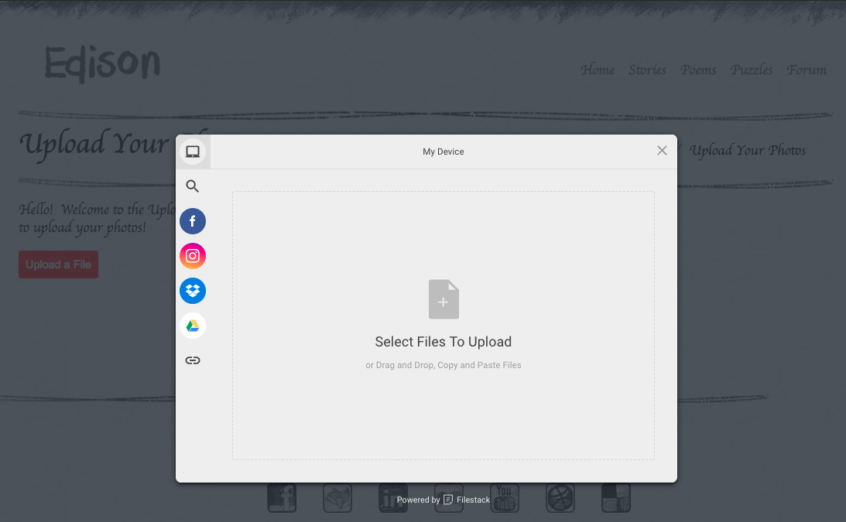This screenshot has width=846, height=522.
Task: Open the LinkedIn footer social icon
Action: point(393,498)
